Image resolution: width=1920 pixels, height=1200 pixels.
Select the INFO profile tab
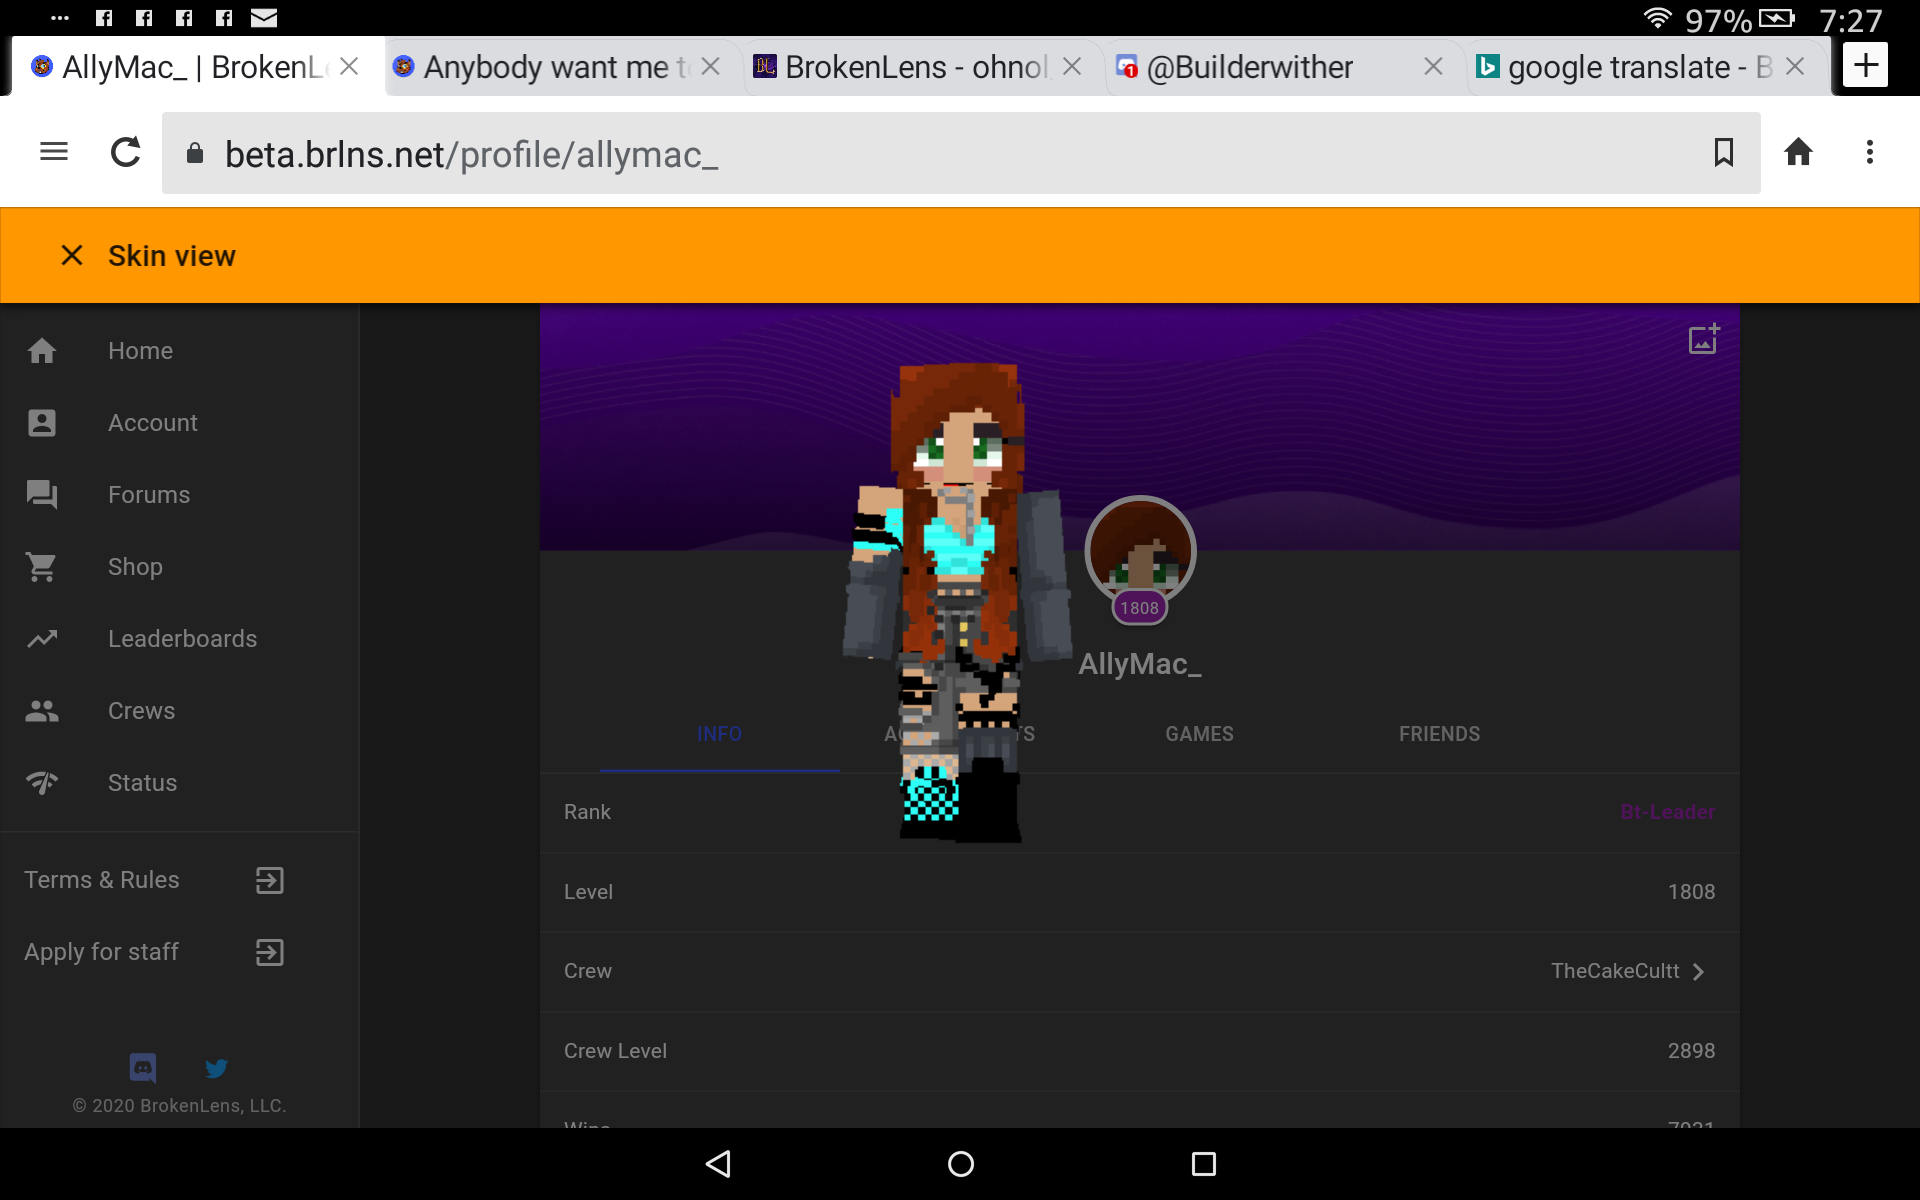point(720,734)
